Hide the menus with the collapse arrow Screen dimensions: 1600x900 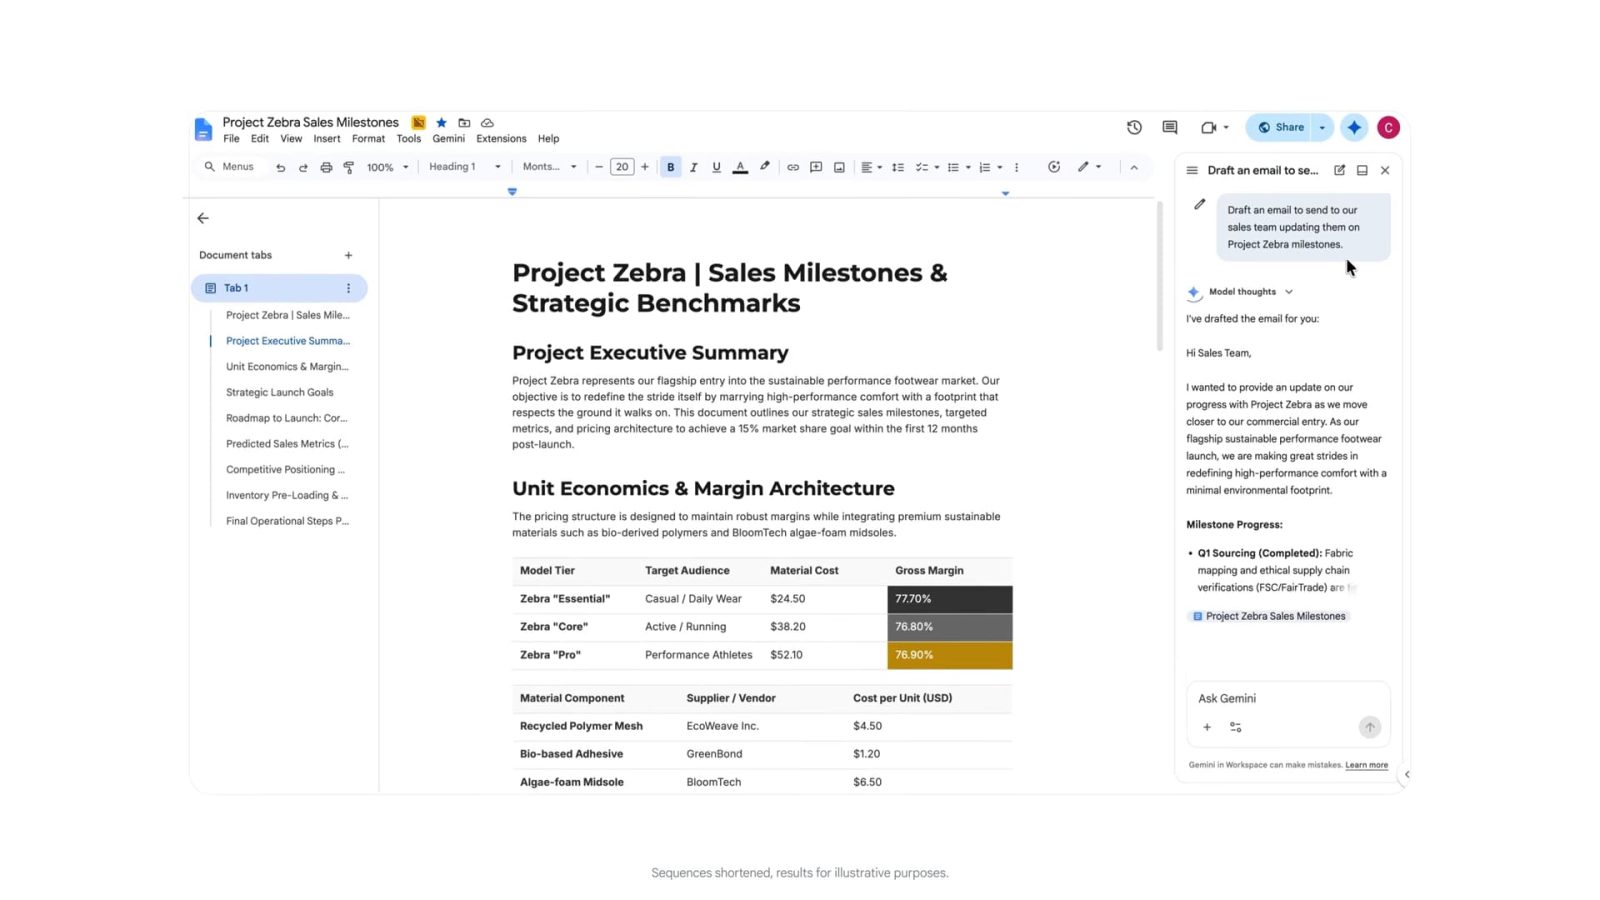(1134, 167)
